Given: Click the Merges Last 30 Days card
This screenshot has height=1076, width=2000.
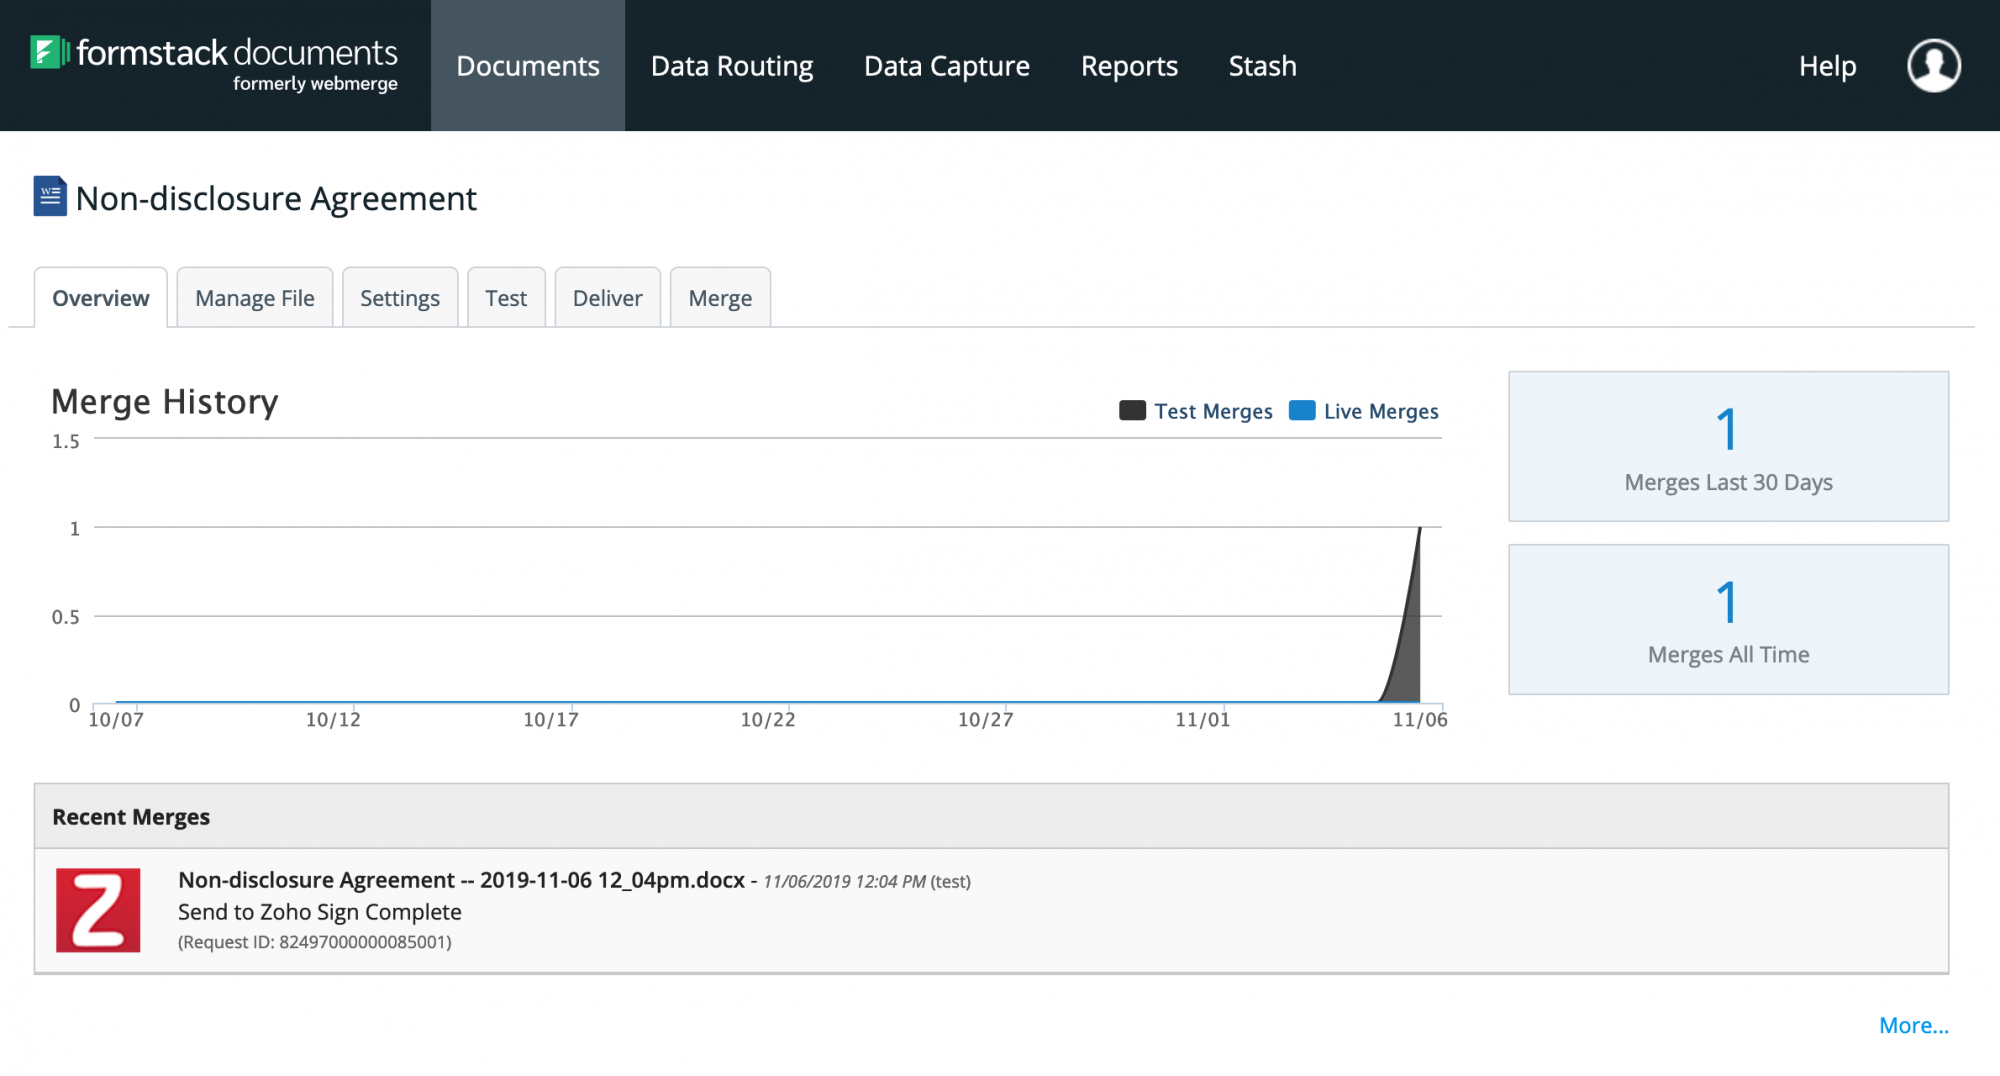Looking at the screenshot, I should click(1728, 446).
